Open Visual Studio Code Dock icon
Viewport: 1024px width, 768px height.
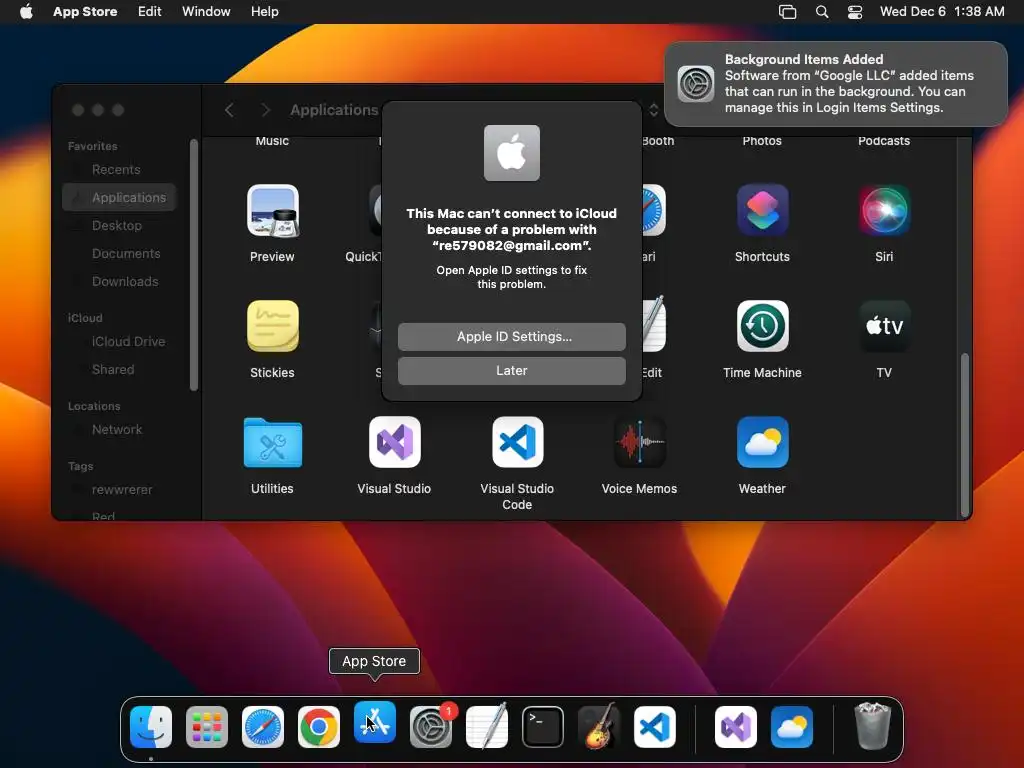654,726
